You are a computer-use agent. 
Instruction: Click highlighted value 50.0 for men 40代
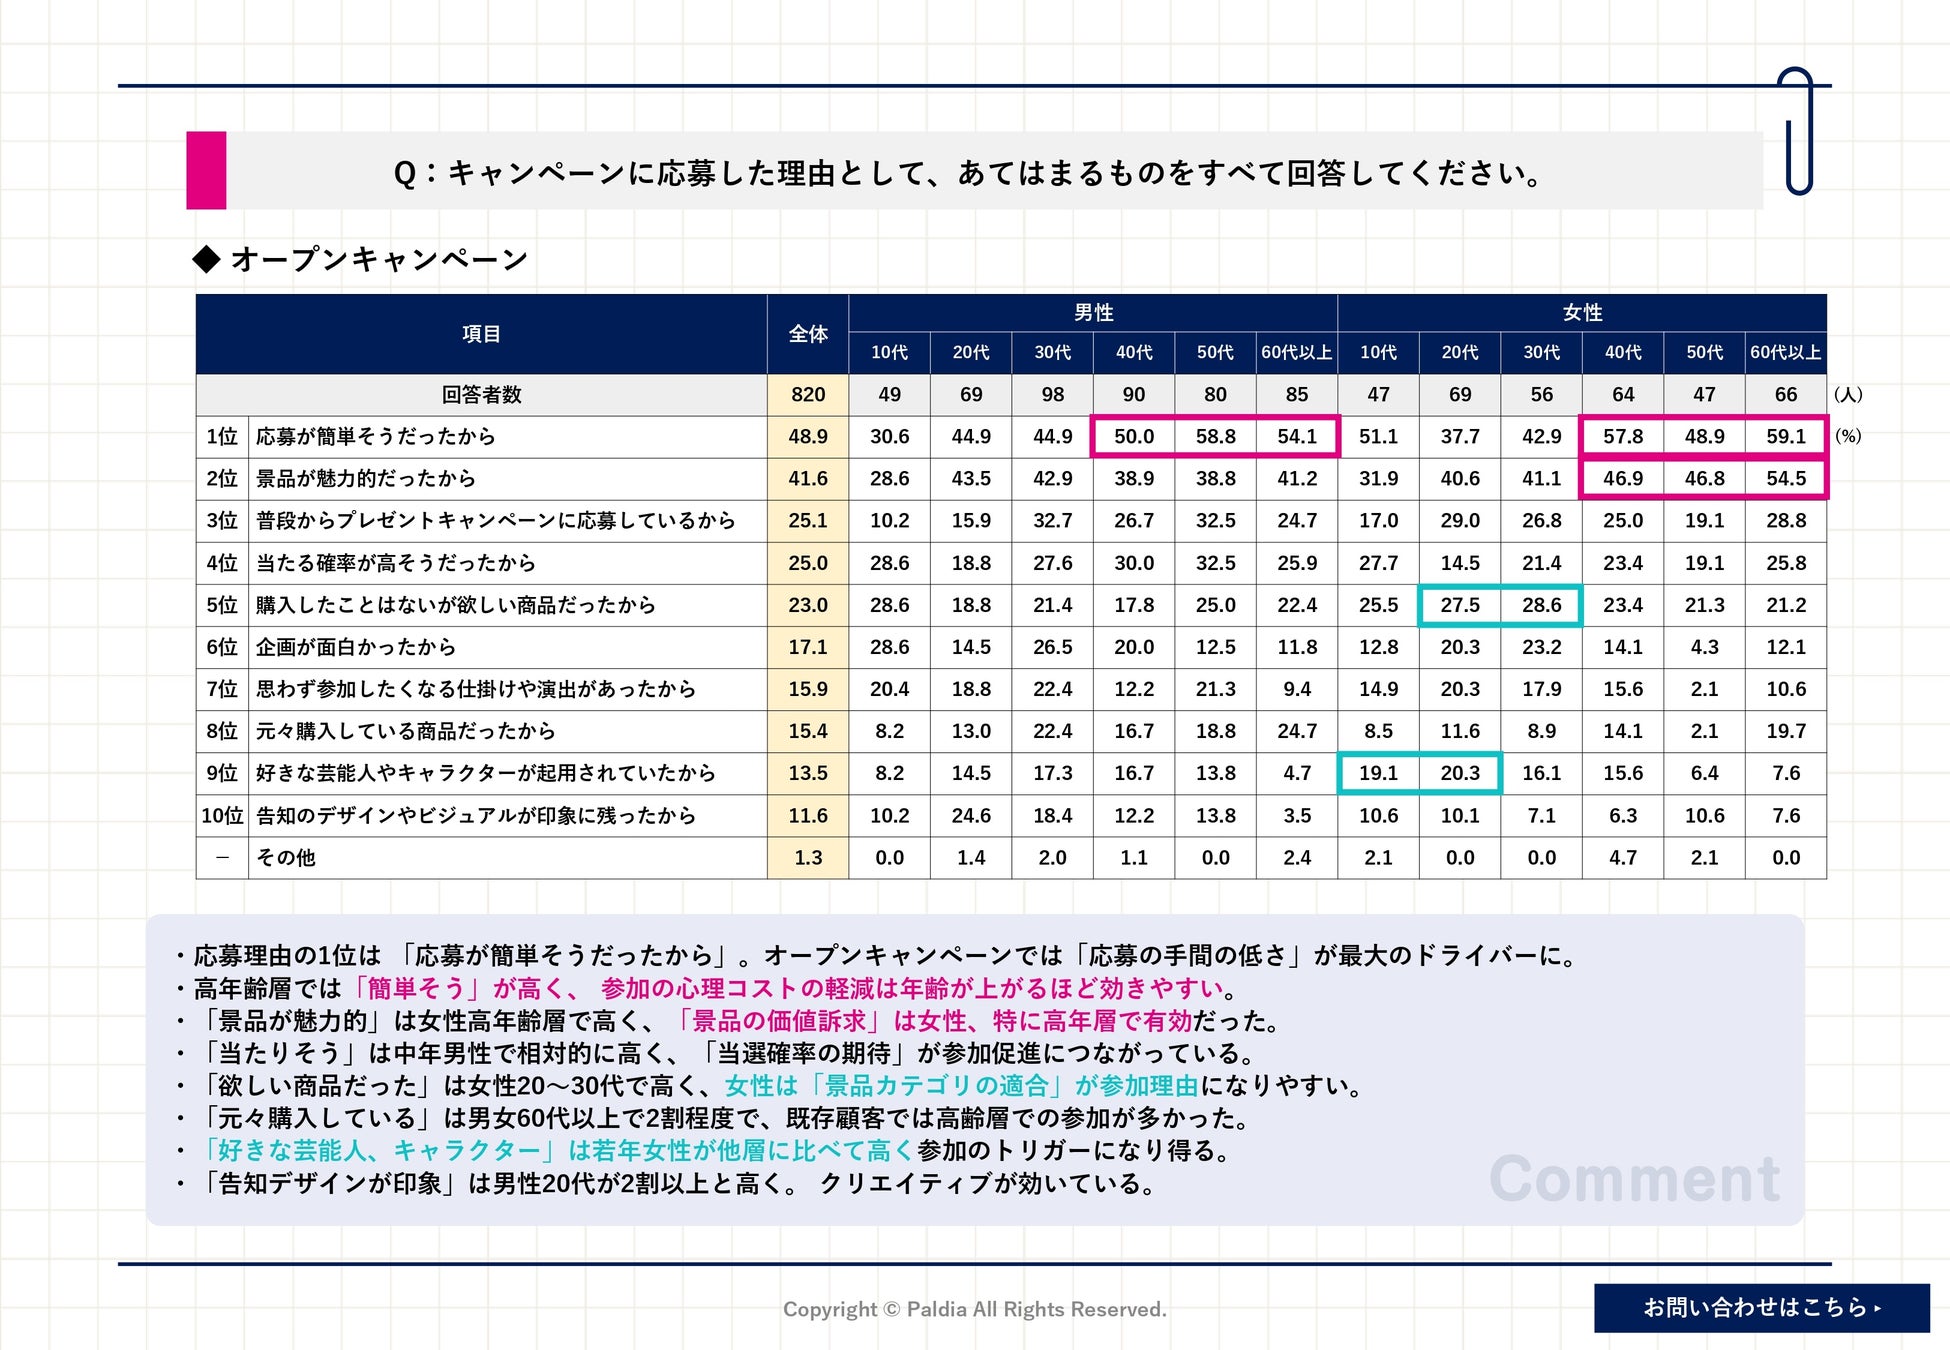tap(1134, 437)
